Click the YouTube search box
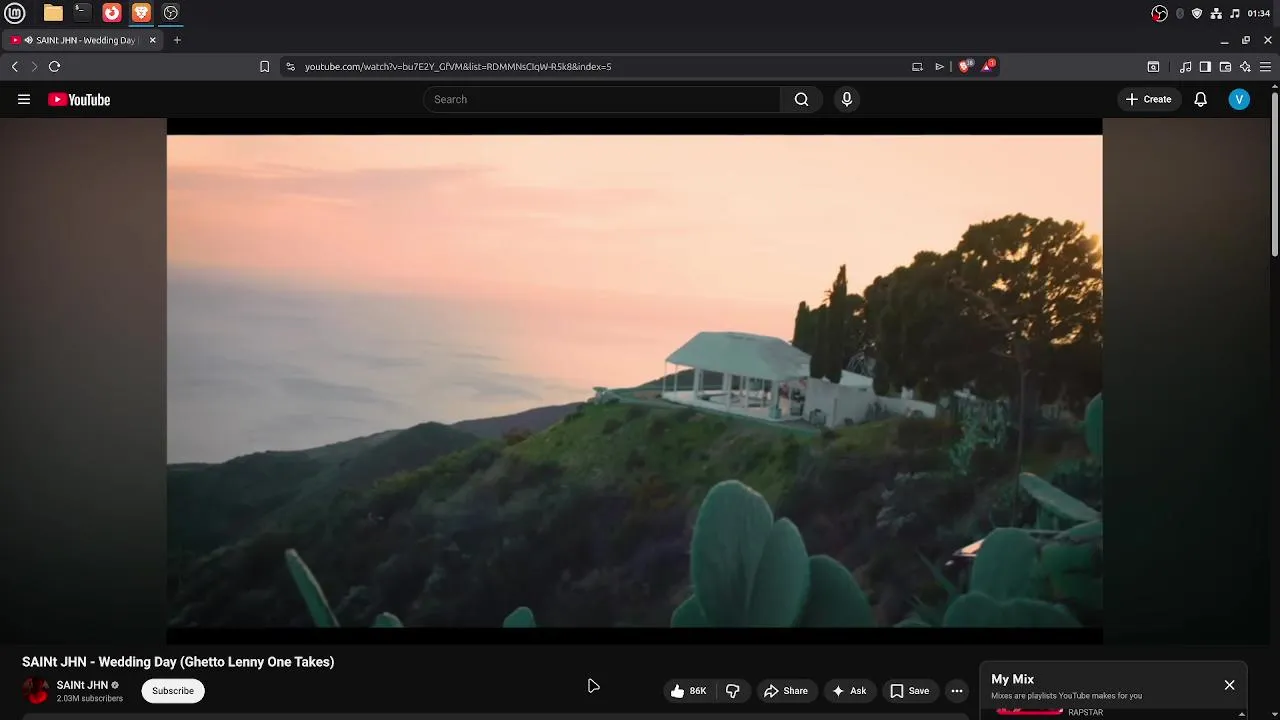Viewport: 1280px width, 720px height. 602,99
